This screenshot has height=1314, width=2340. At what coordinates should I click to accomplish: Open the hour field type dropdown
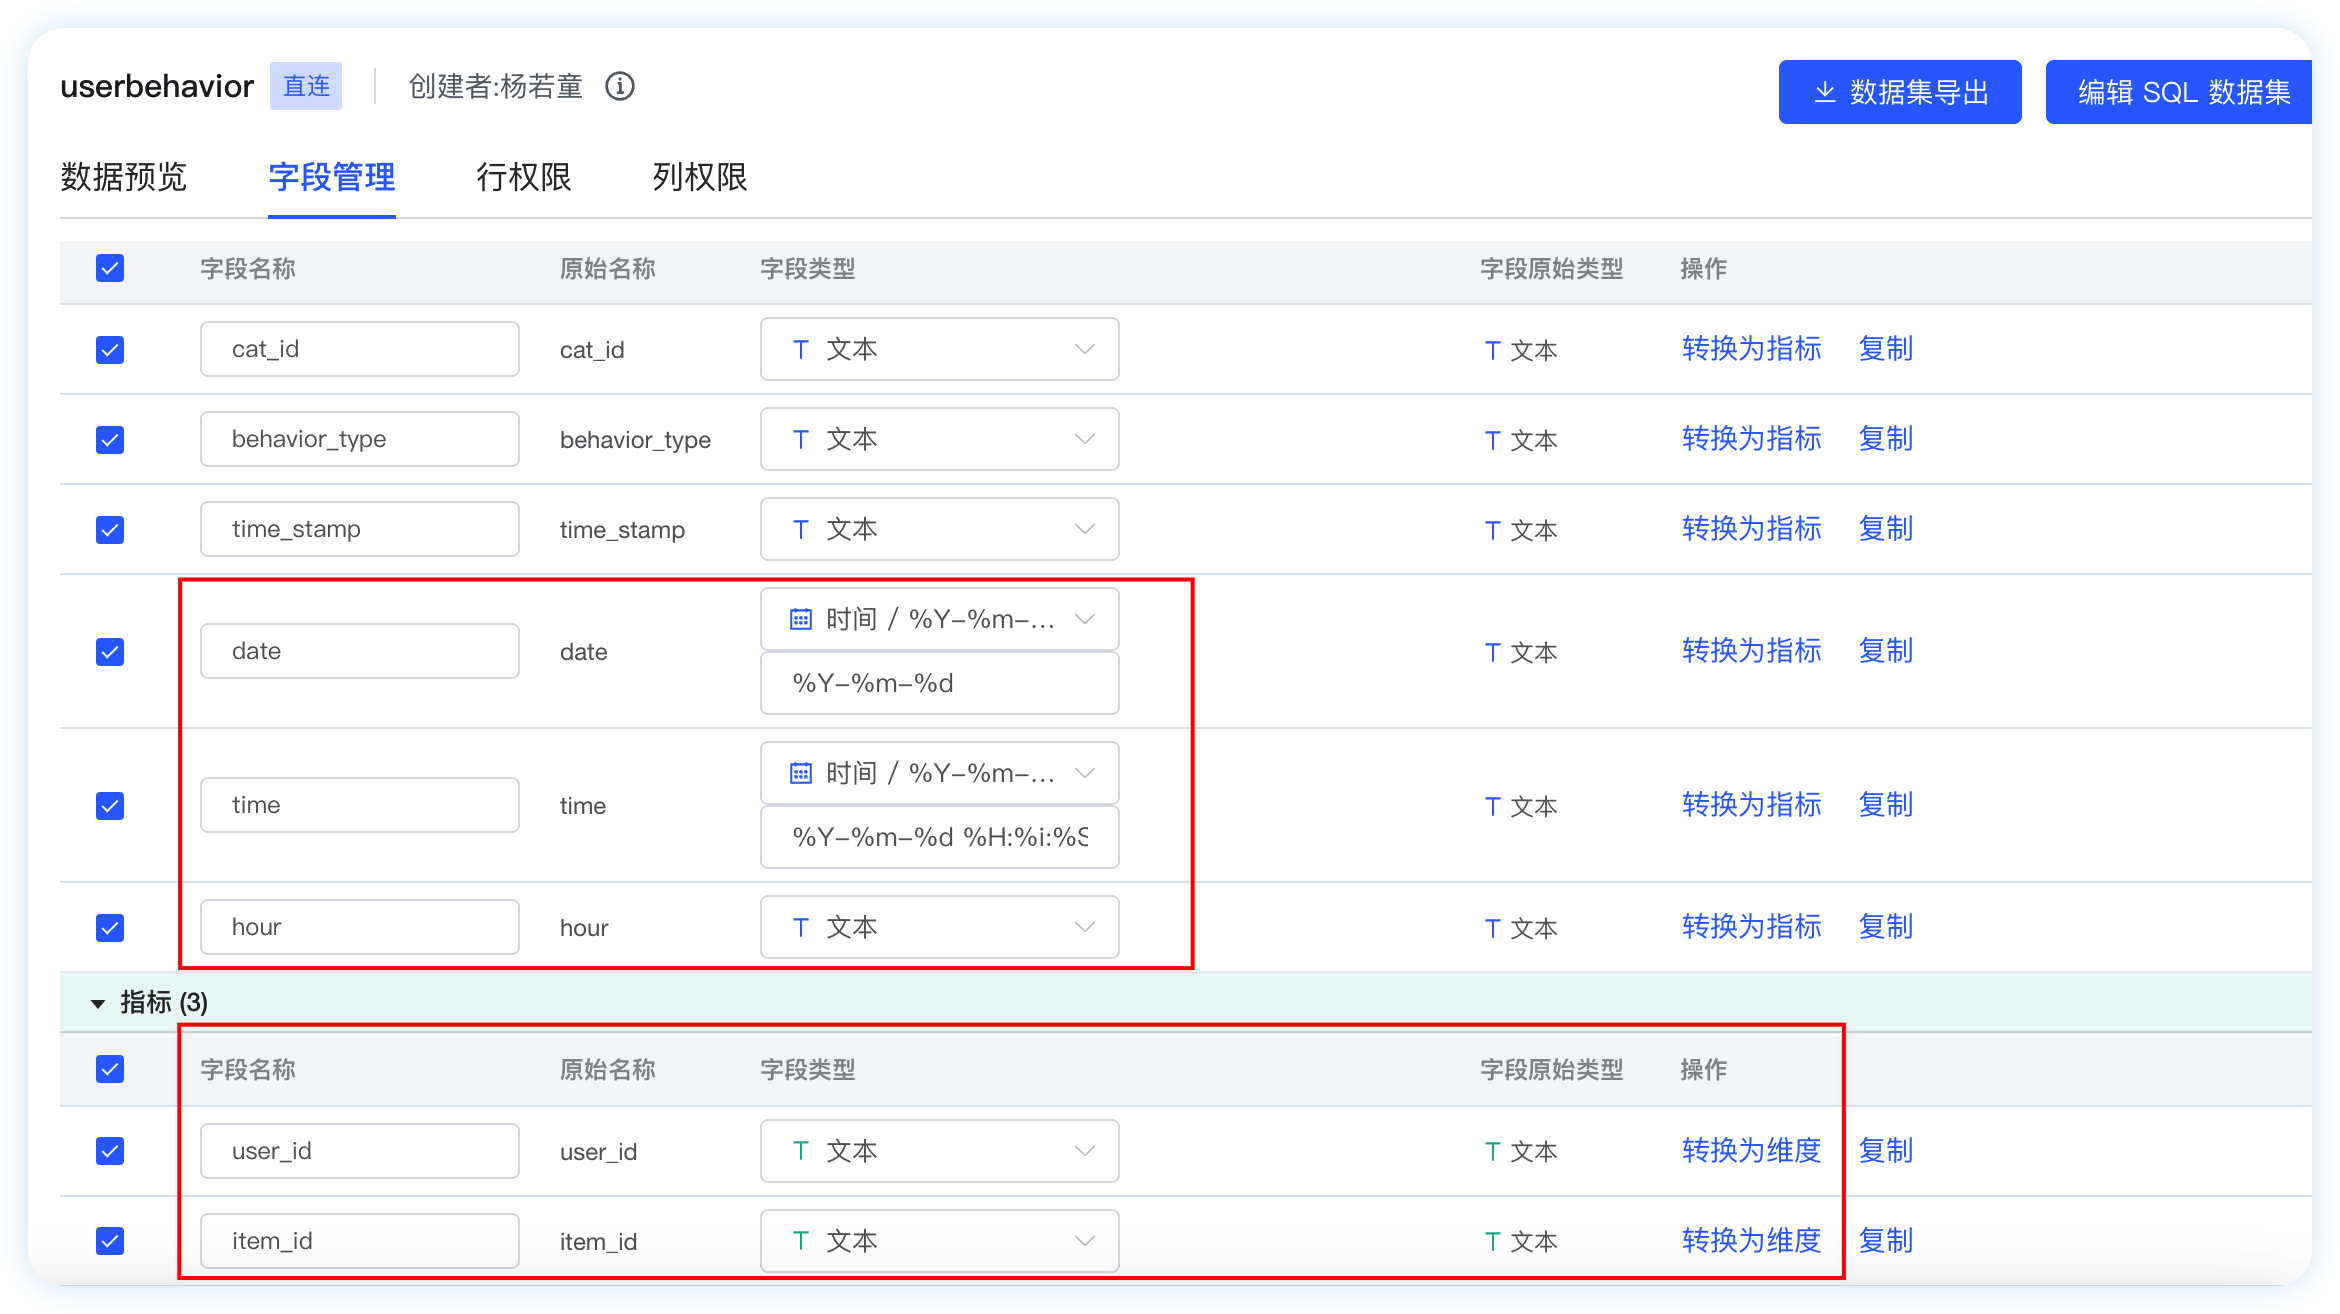[x=939, y=927]
